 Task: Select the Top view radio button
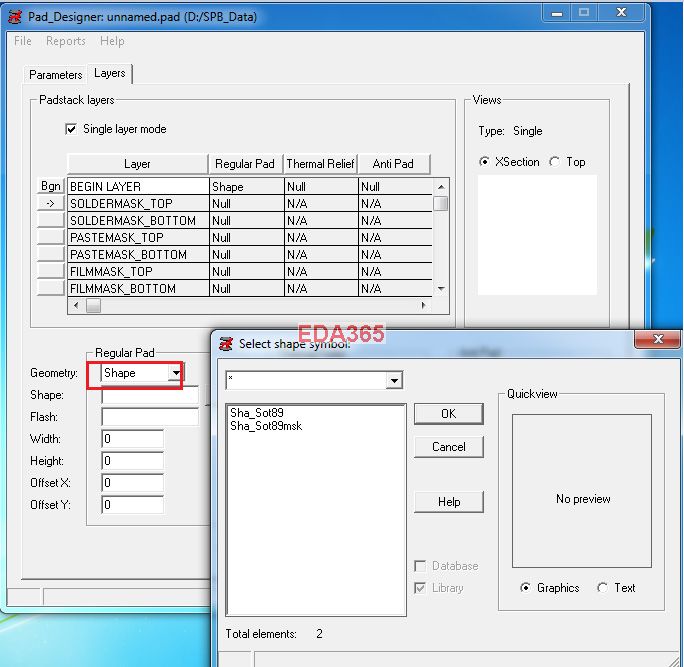tap(554, 162)
